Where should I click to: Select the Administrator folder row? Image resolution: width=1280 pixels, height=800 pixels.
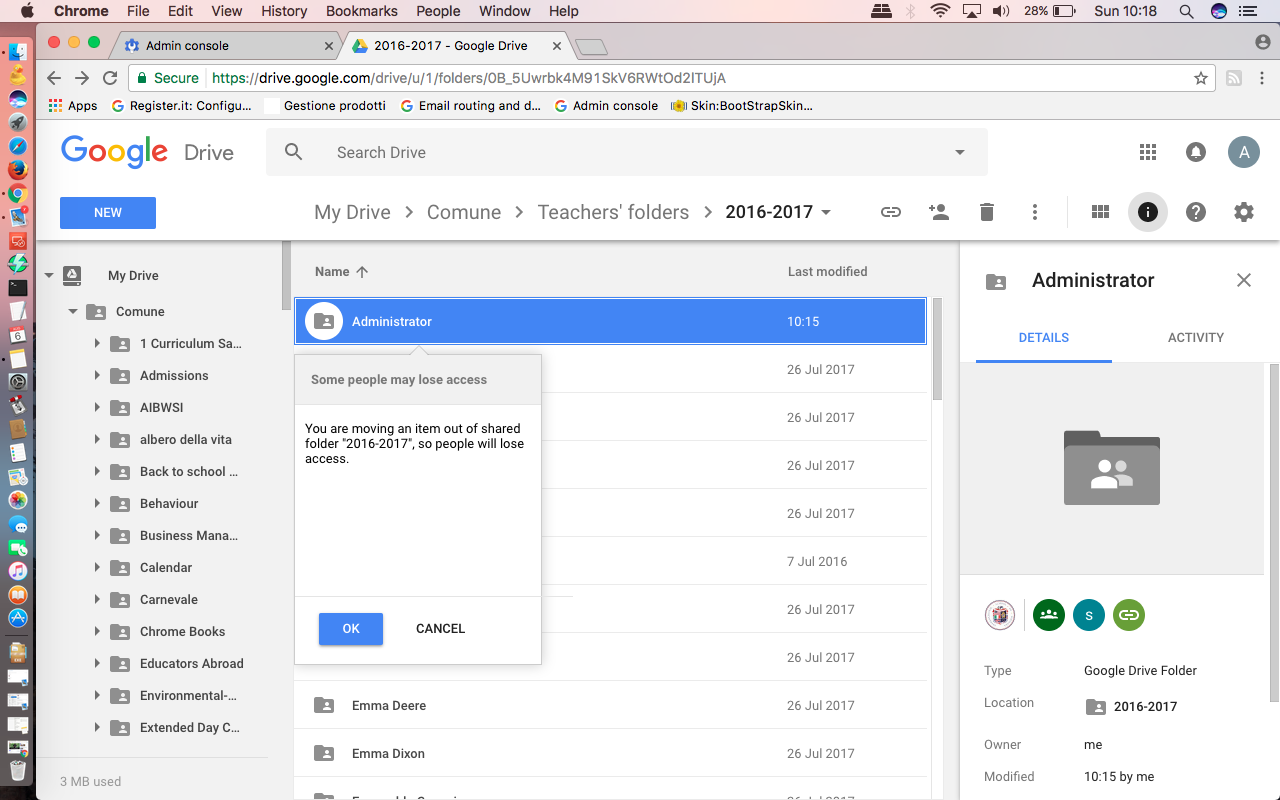click(611, 321)
